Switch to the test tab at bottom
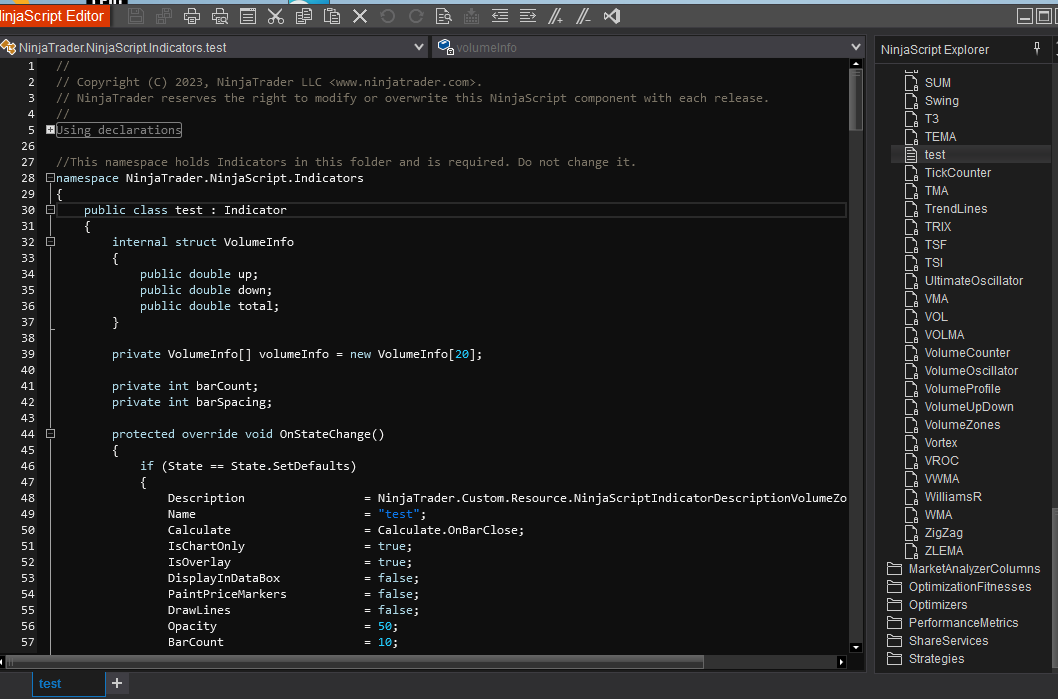The width and height of the screenshot is (1058, 699). click(x=50, y=683)
